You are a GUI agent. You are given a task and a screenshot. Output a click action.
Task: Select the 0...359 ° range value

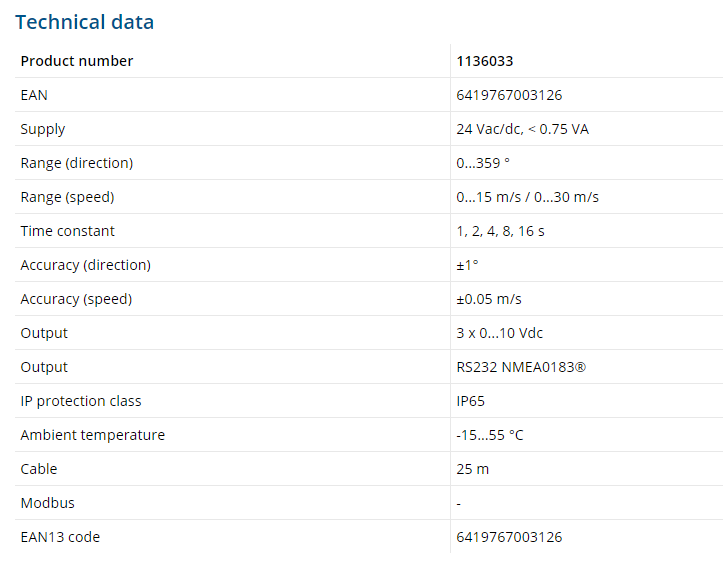[483, 163]
